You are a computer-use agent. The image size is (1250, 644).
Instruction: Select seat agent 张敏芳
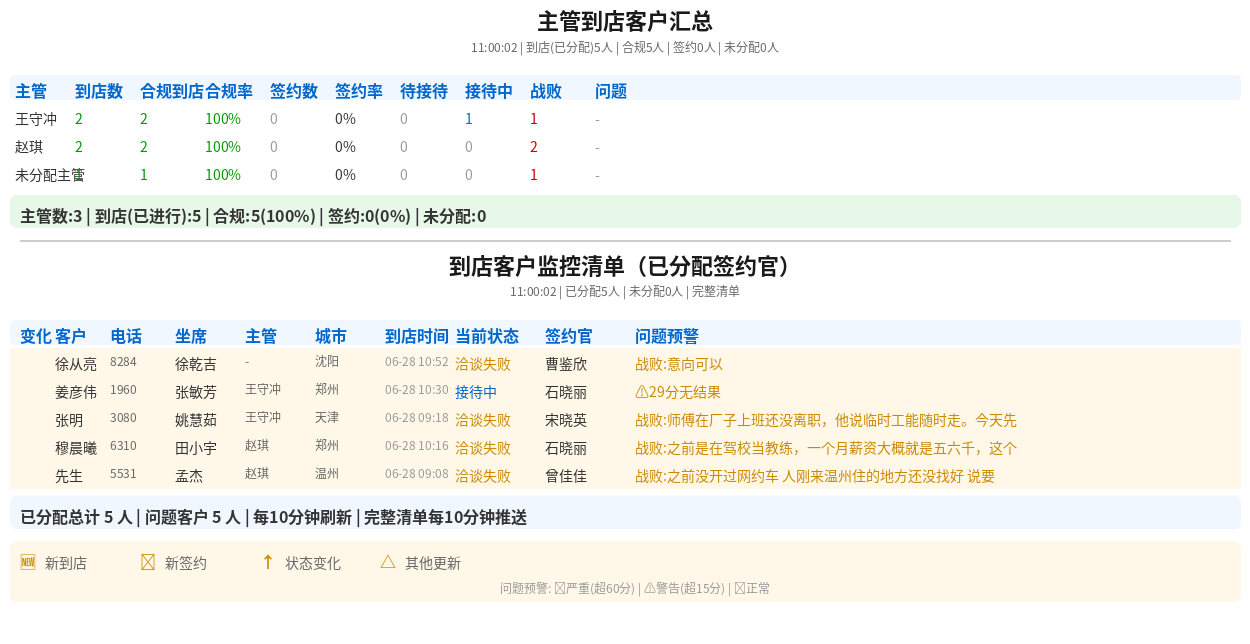coord(196,392)
